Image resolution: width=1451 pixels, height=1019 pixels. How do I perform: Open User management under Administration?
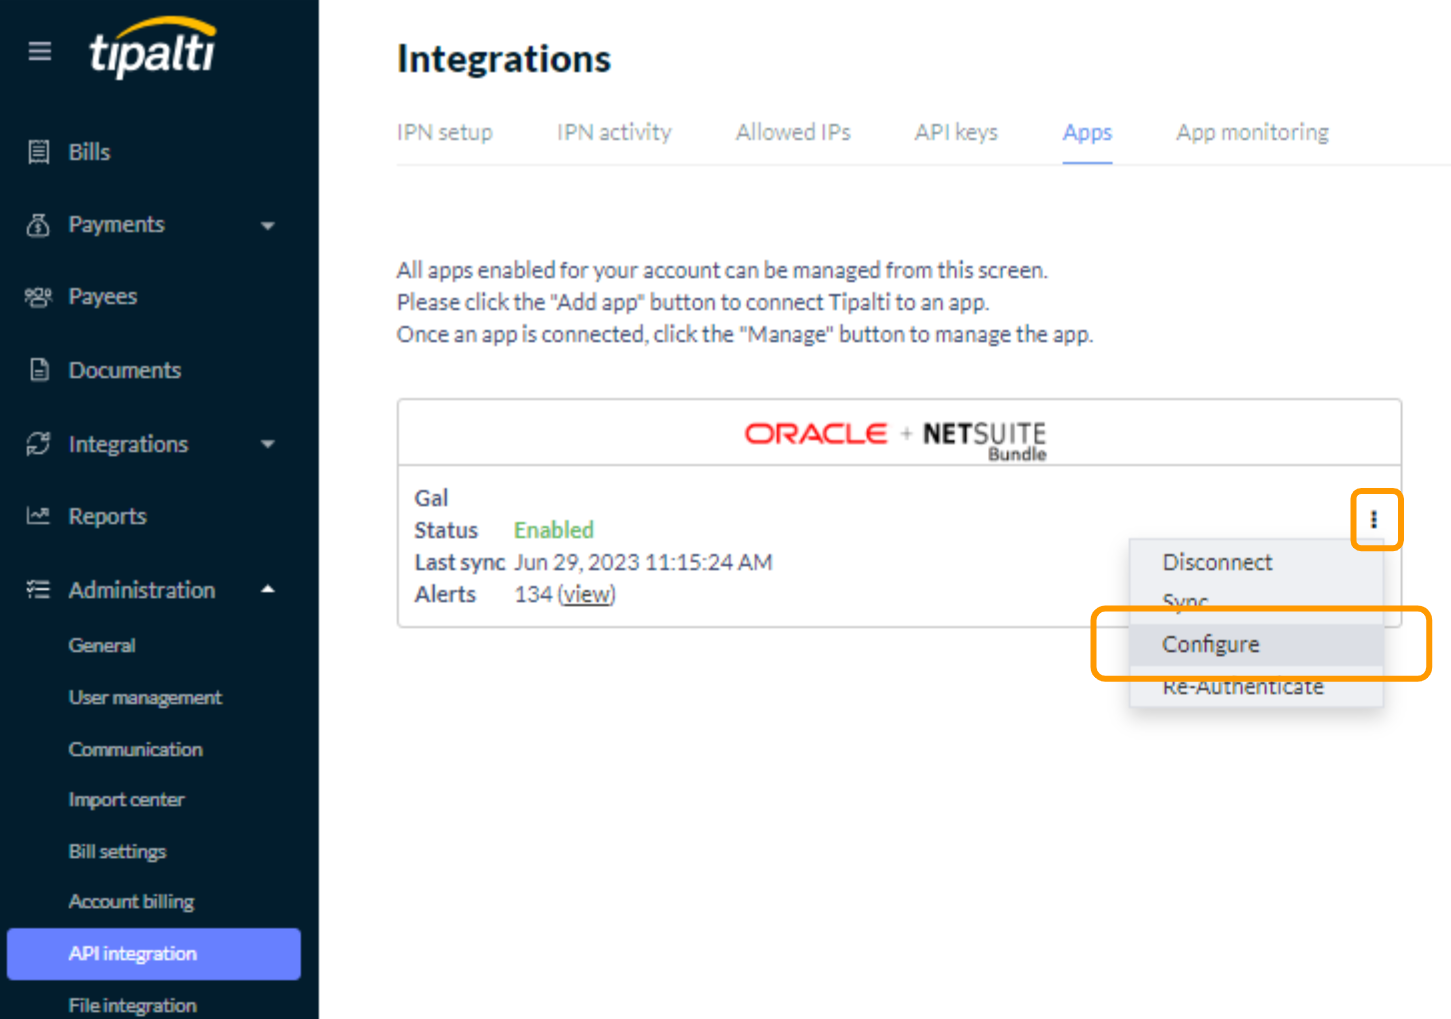pyautogui.click(x=145, y=698)
